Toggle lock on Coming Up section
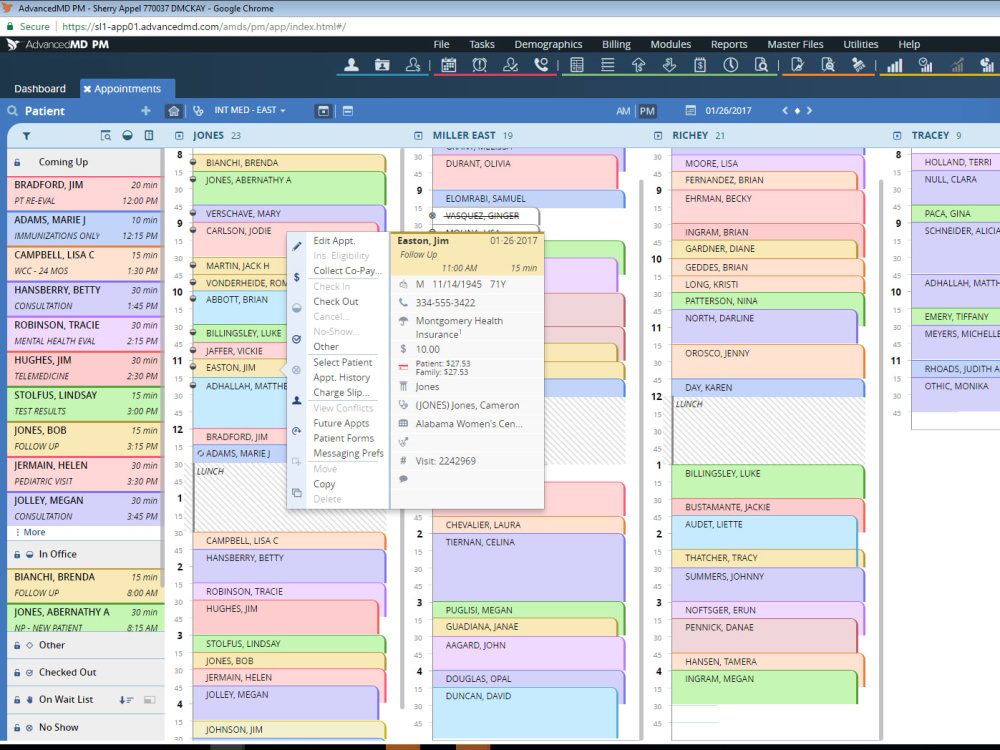 point(17,163)
